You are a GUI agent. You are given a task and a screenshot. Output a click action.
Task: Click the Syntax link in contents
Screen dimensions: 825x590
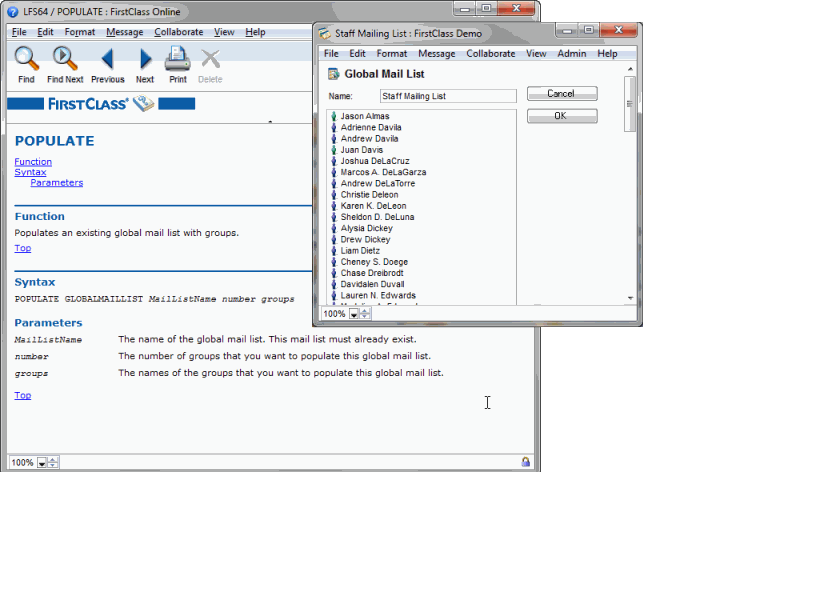click(x=30, y=172)
